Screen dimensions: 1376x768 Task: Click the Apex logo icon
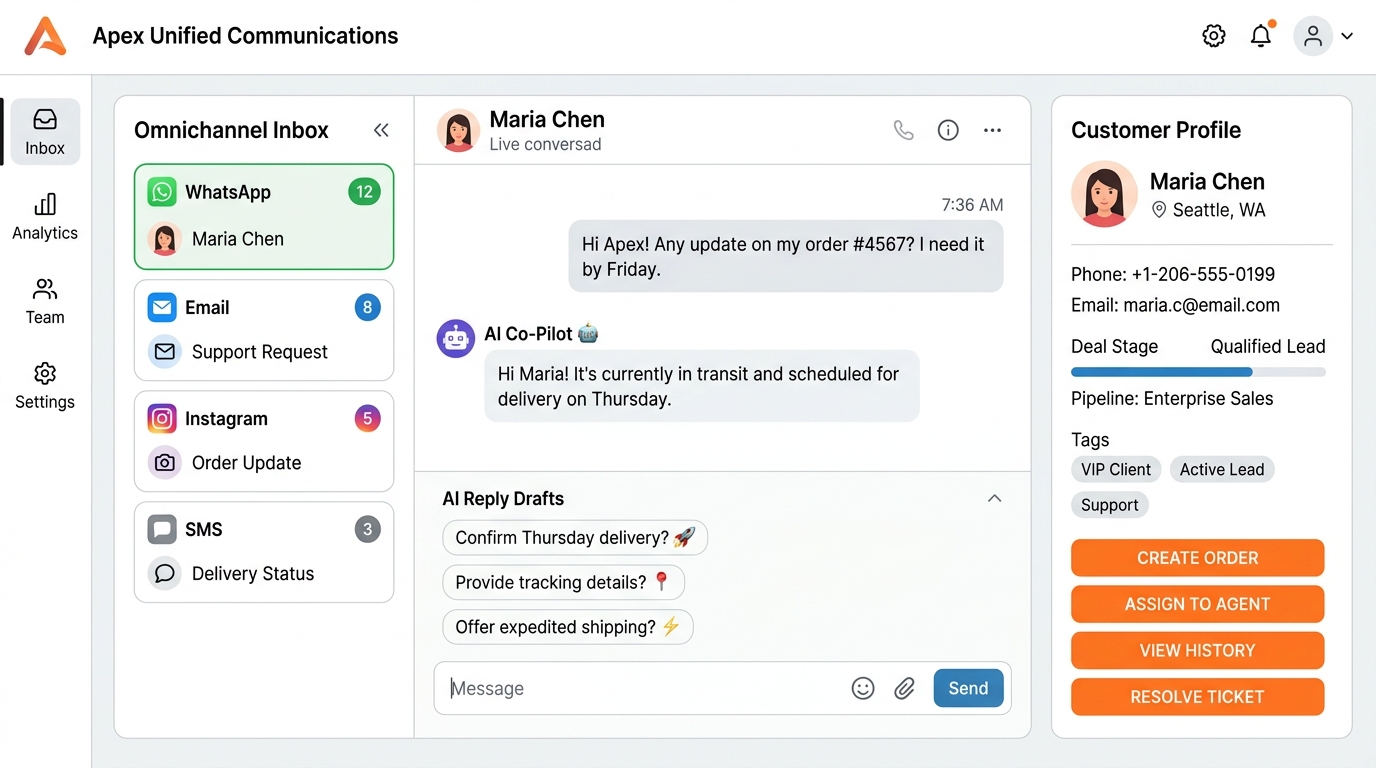pos(46,36)
